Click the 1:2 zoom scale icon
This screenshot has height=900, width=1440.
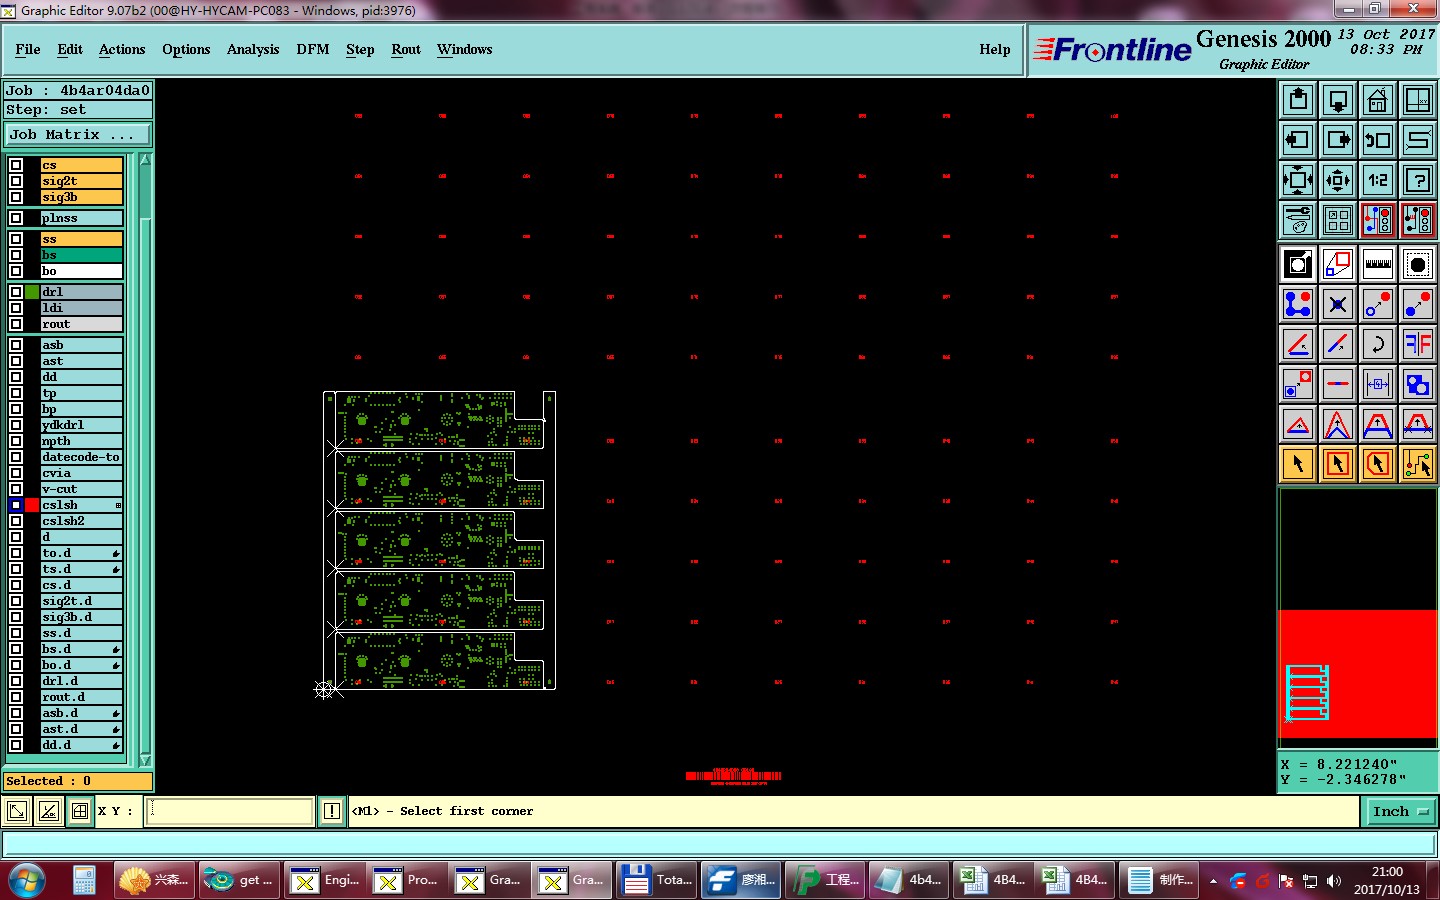pyautogui.click(x=1378, y=180)
